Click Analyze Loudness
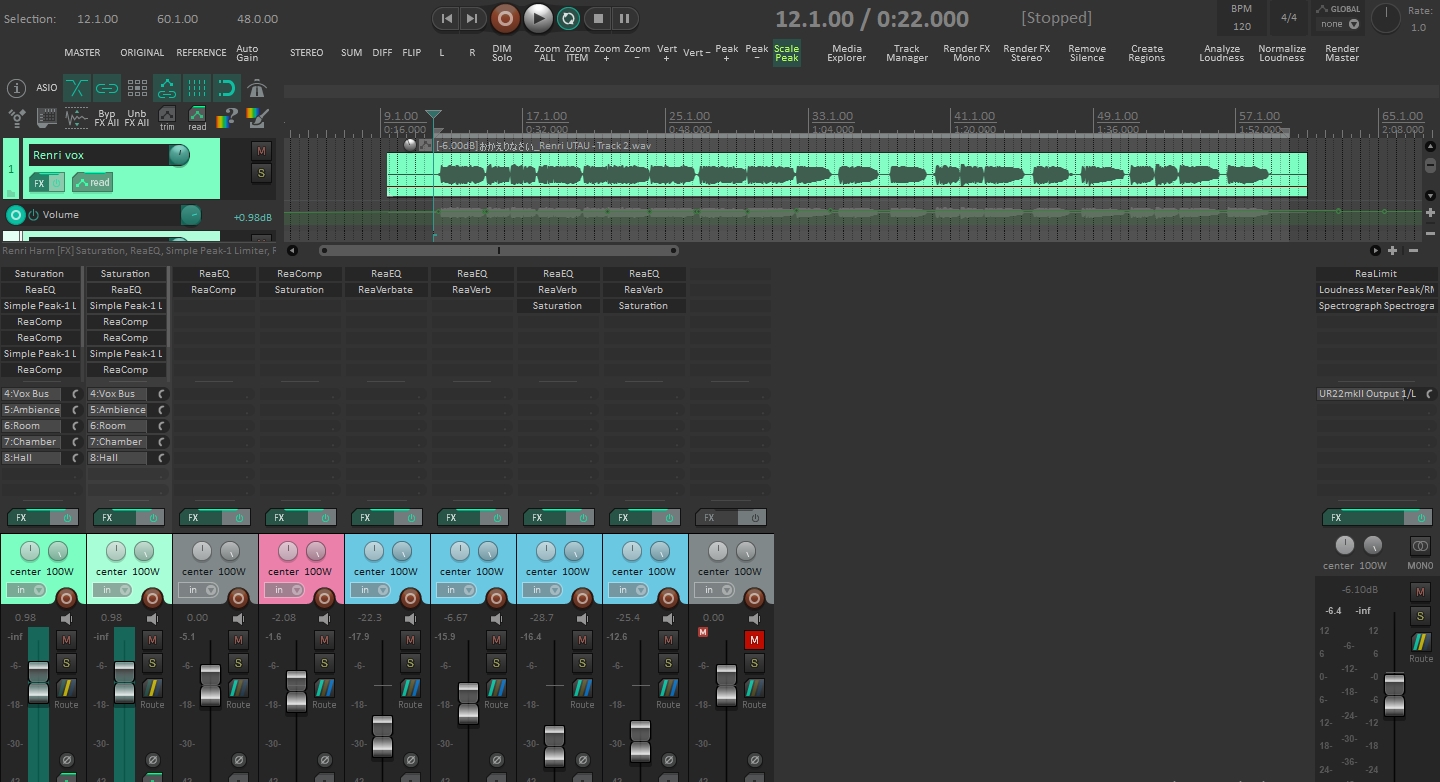Screen dimensions: 1440x782 pyautogui.click(x=1222, y=53)
